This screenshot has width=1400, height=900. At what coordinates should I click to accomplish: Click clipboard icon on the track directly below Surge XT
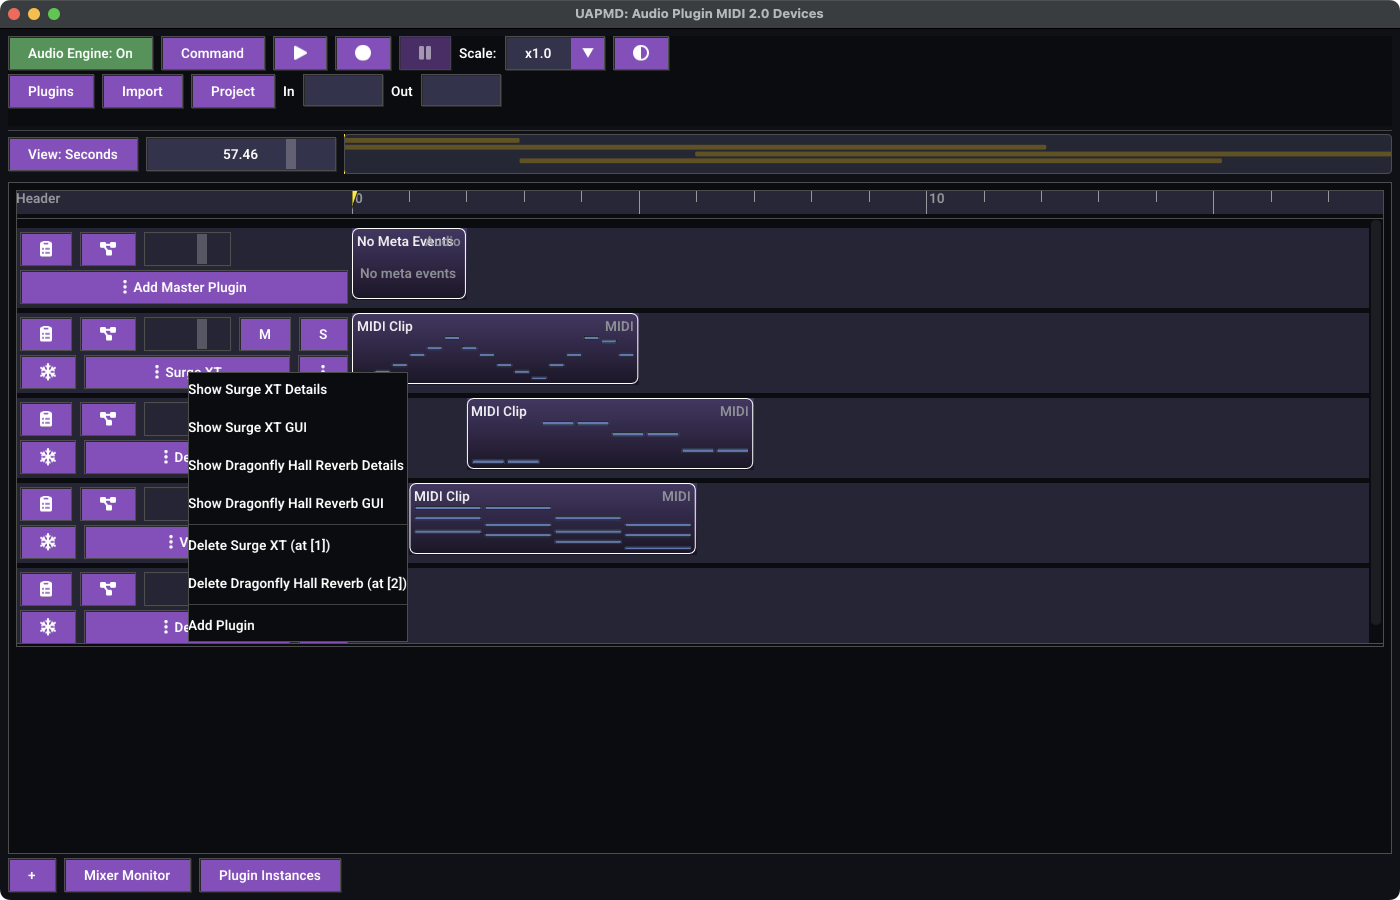tap(46, 419)
